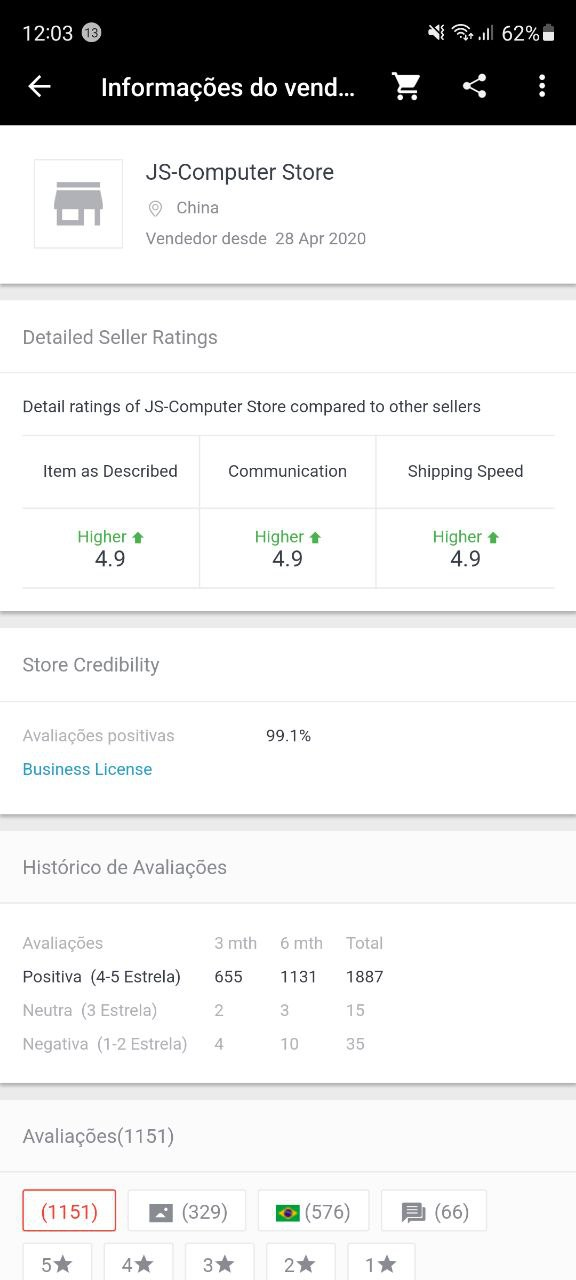576x1280 pixels.
Task: Select the all reviews (1151) filter
Action: click(69, 1211)
